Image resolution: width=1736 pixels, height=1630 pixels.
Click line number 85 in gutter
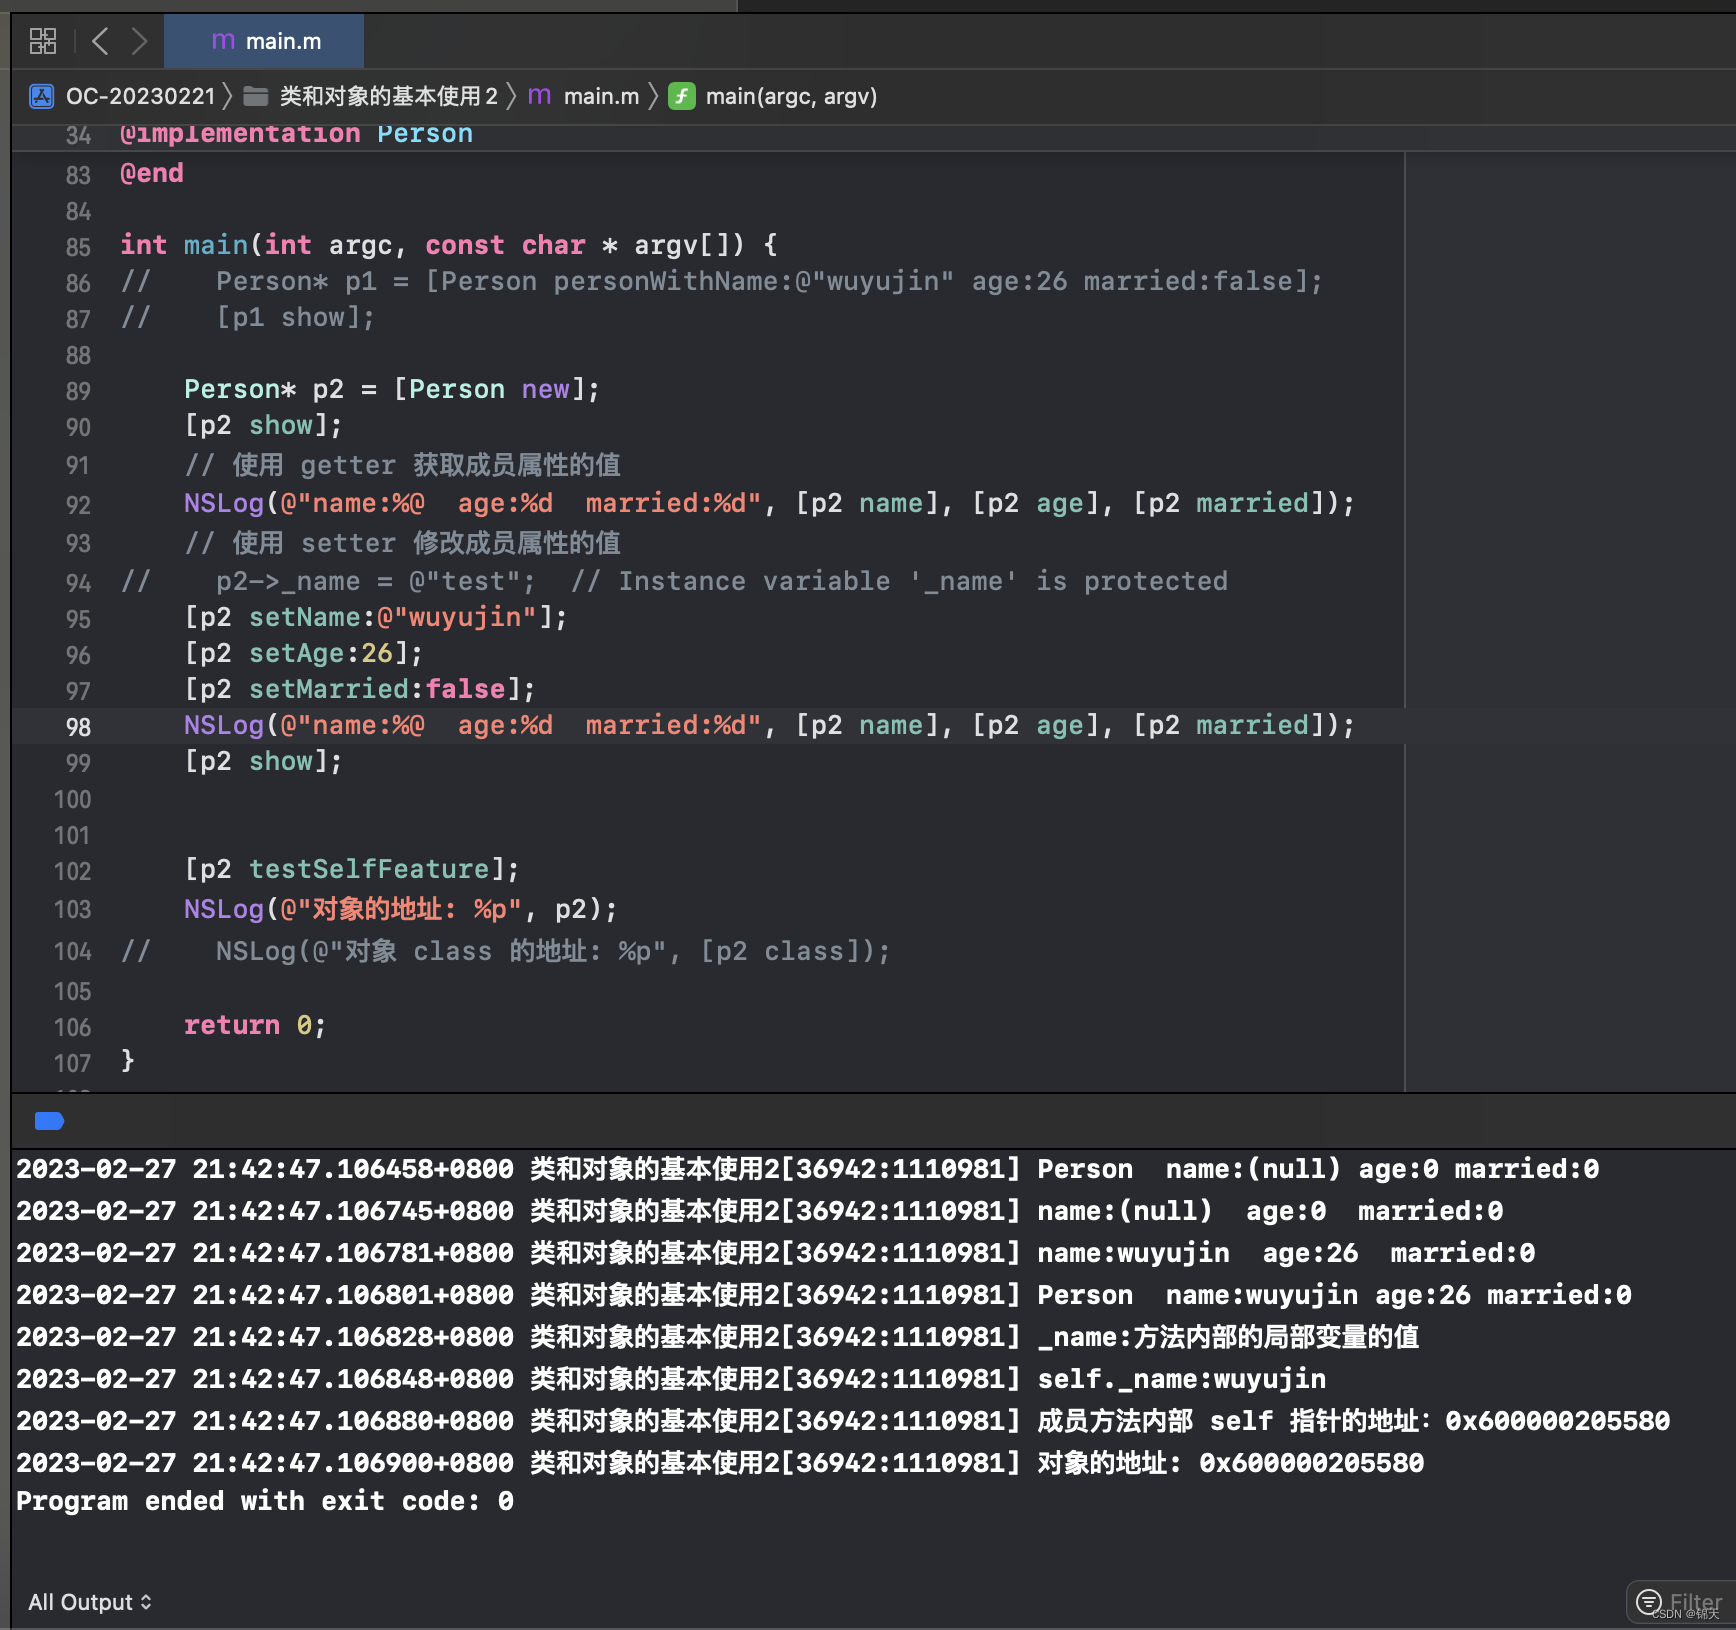pyautogui.click(x=78, y=247)
